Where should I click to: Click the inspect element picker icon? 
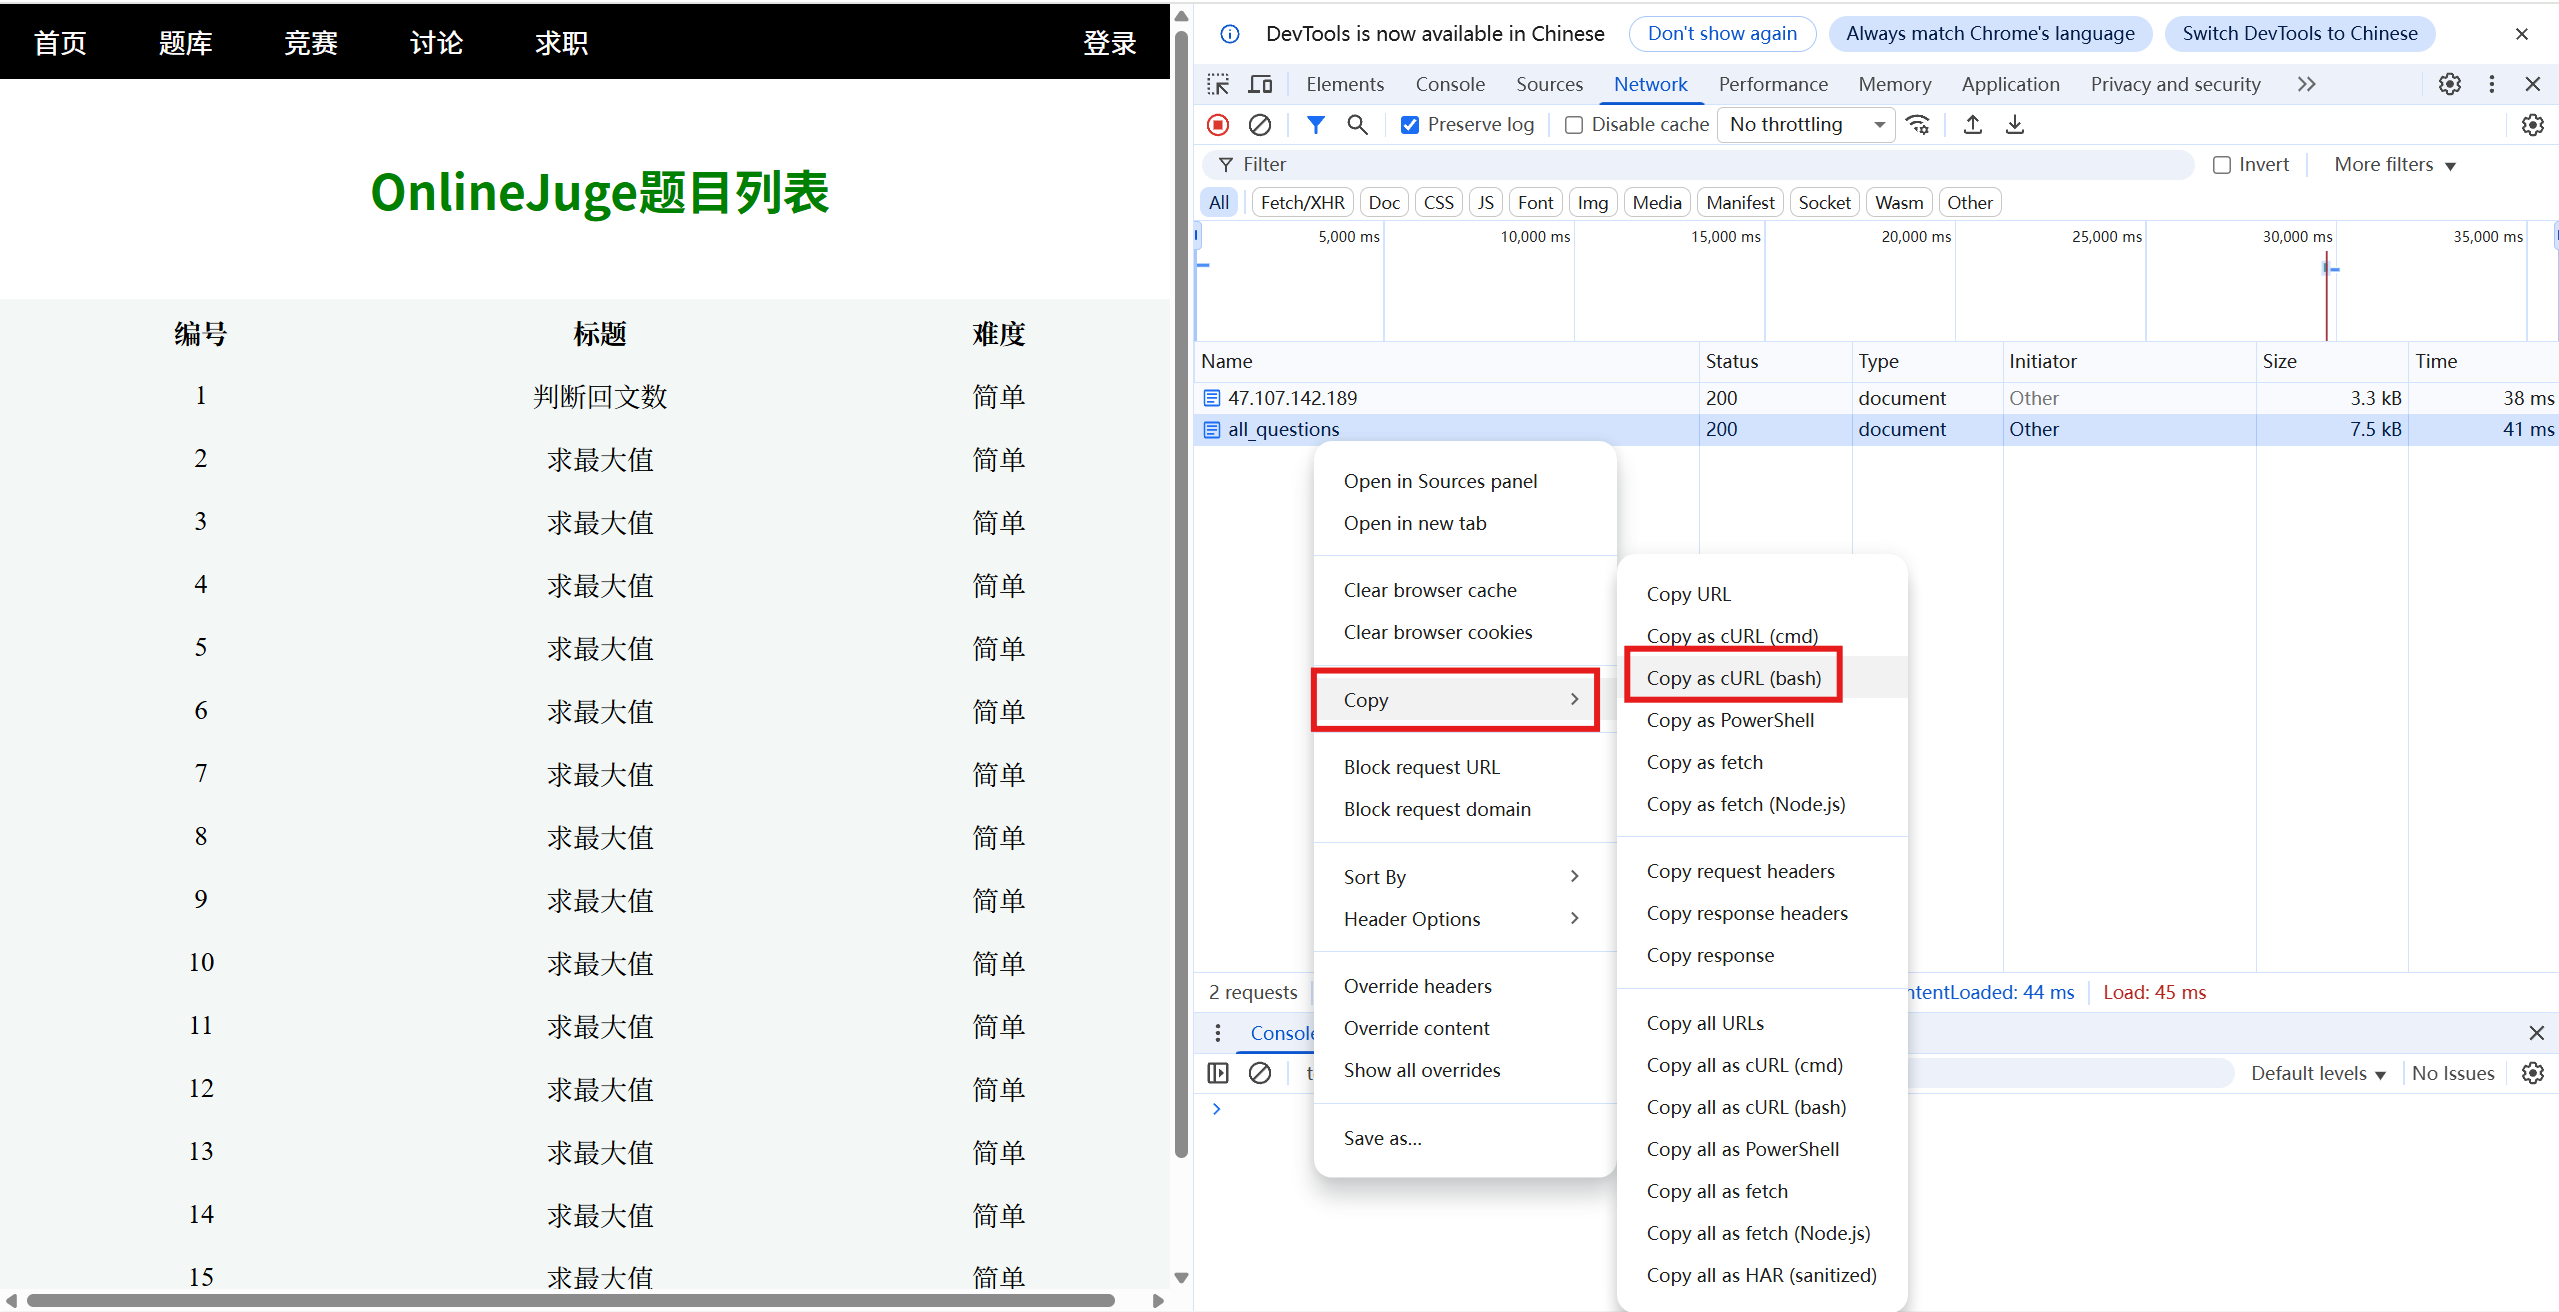tap(1218, 84)
